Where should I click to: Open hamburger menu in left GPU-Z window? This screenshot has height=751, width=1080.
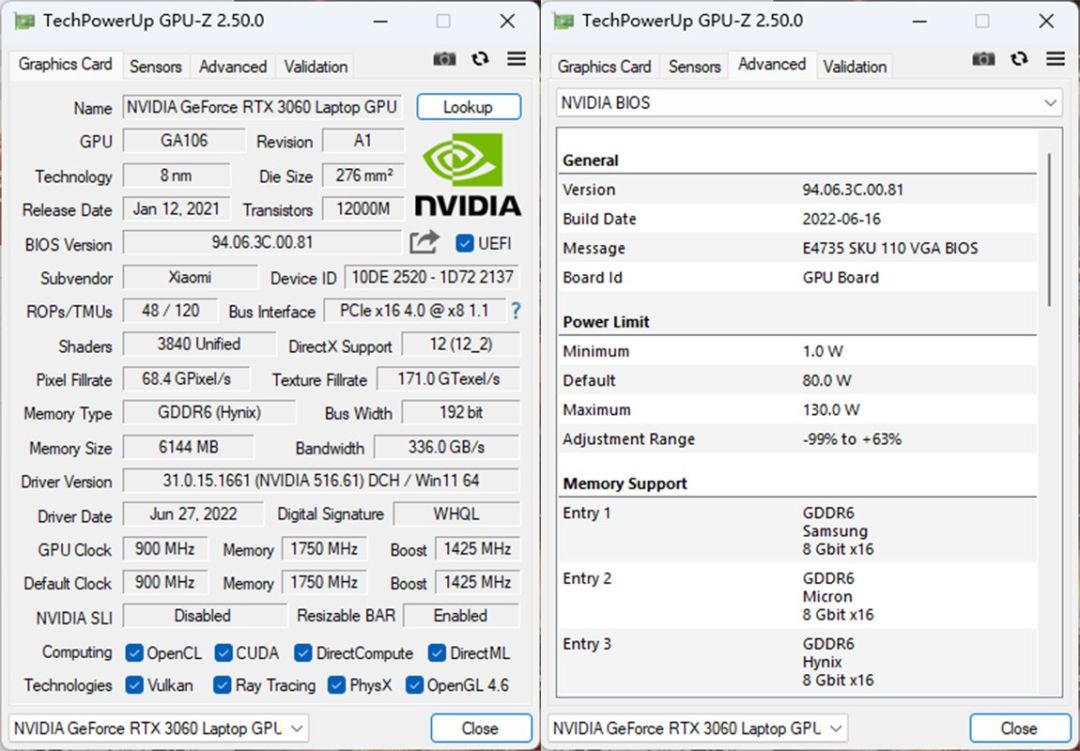click(x=517, y=59)
